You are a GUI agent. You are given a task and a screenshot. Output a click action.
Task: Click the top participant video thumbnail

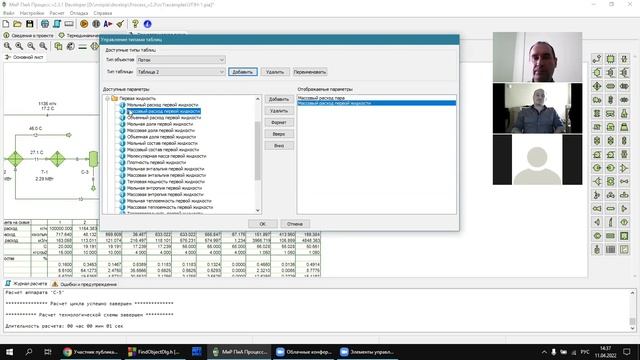(x=537, y=57)
